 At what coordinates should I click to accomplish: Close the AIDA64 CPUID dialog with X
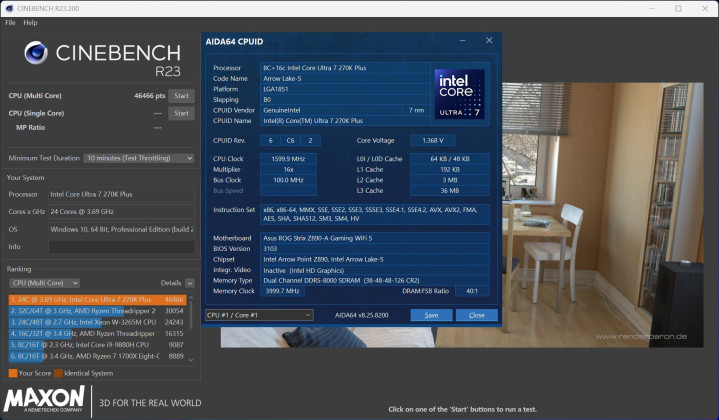point(488,41)
